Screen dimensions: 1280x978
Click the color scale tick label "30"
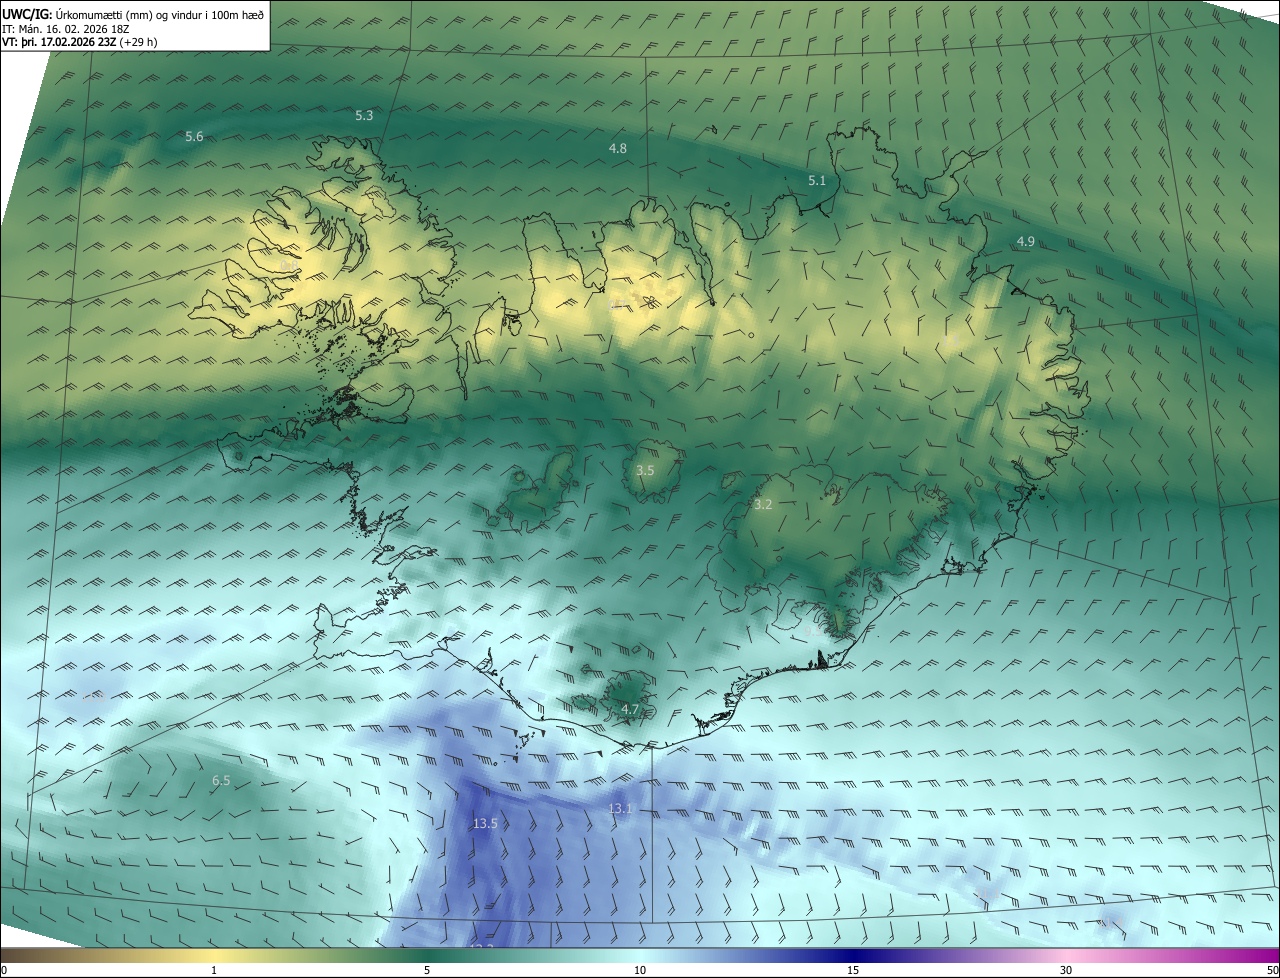[1066, 970]
